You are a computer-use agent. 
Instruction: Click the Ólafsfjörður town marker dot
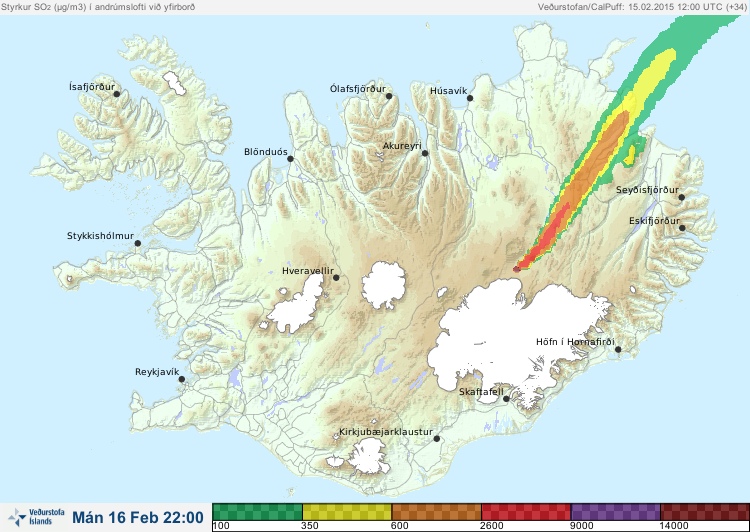pyautogui.click(x=389, y=96)
